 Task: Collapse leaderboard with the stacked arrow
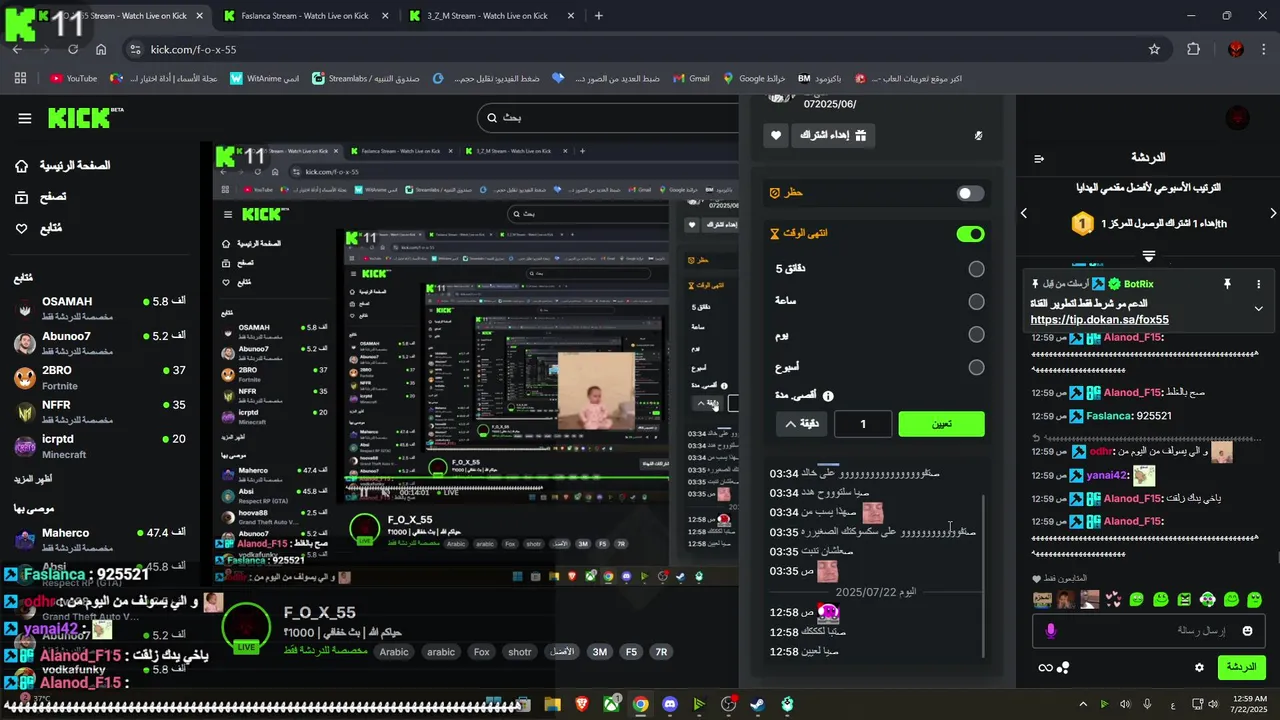pyautogui.click(x=1149, y=257)
